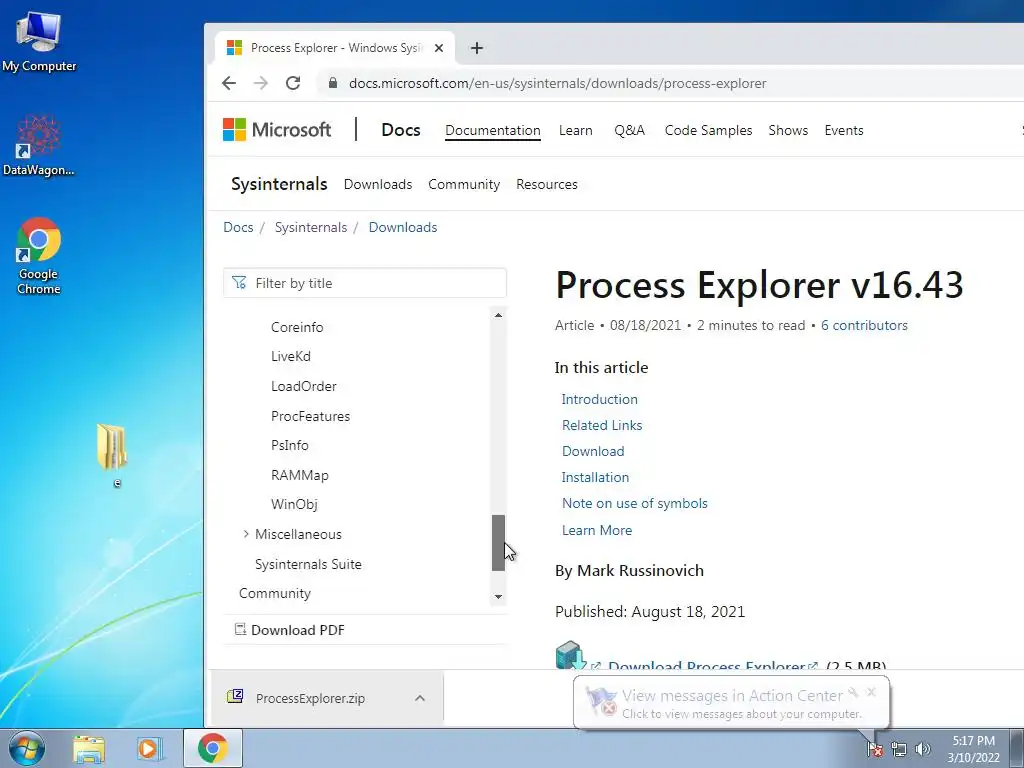Click the Sysinternals section title
This screenshot has height=768, width=1024.
279,184
